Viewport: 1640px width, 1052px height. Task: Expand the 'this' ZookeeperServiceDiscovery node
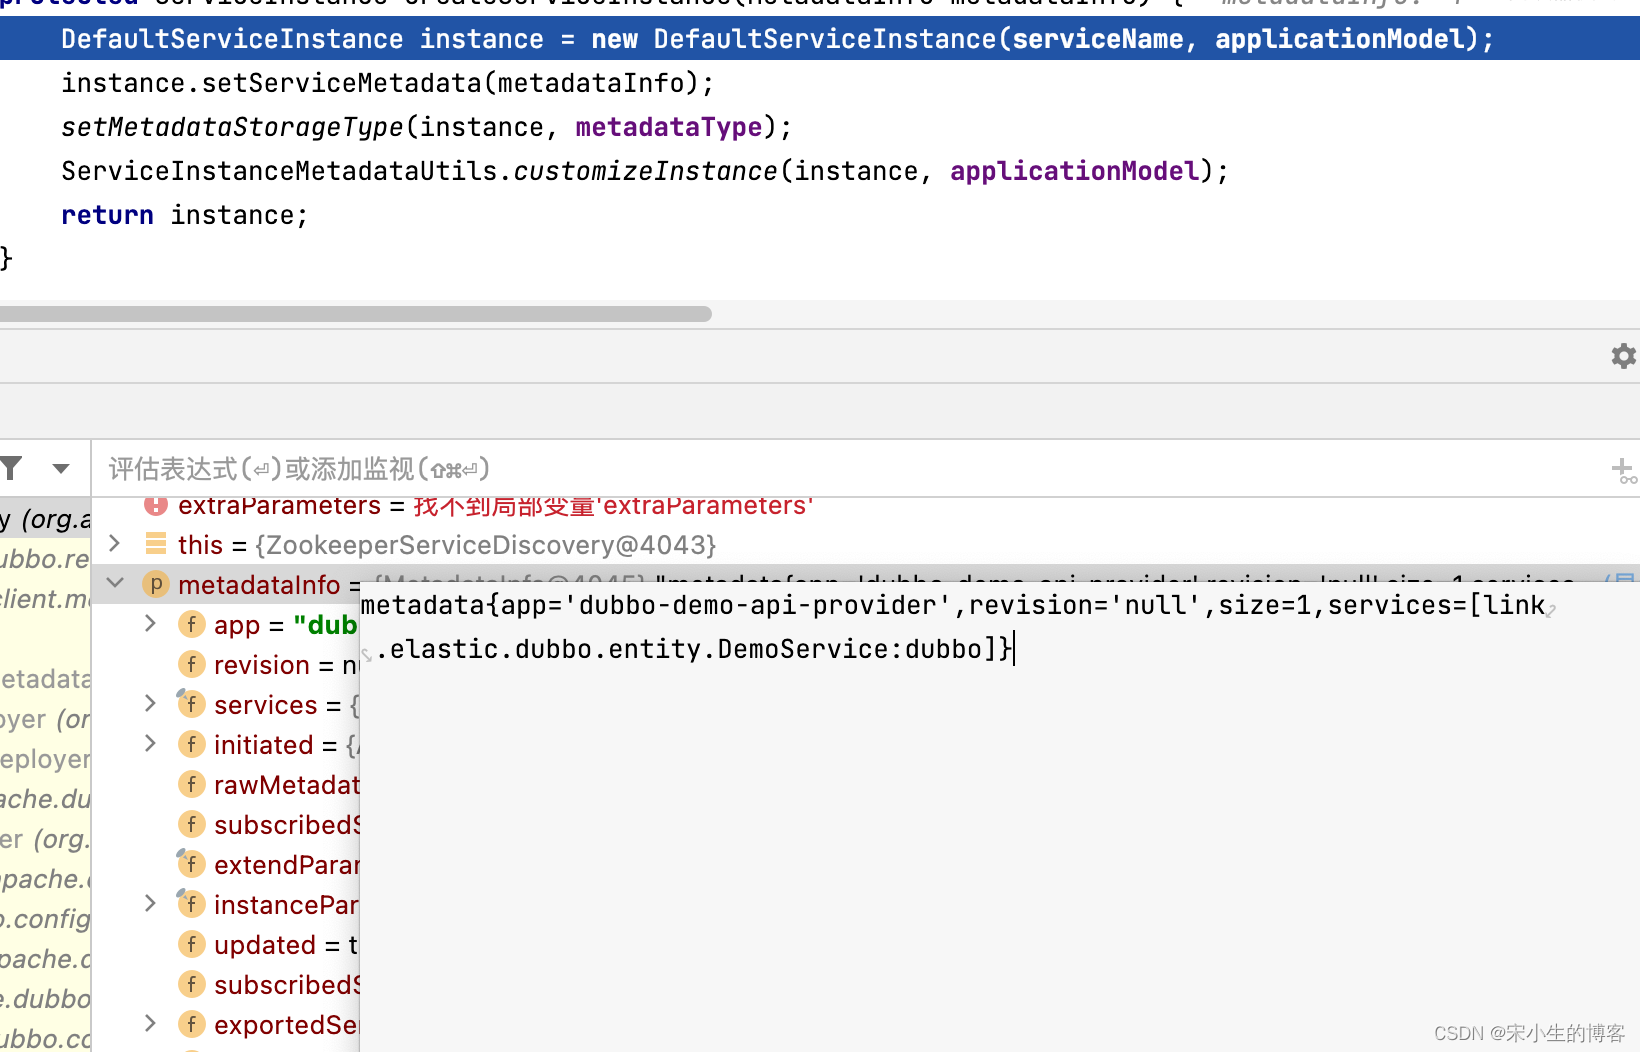[115, 544]
